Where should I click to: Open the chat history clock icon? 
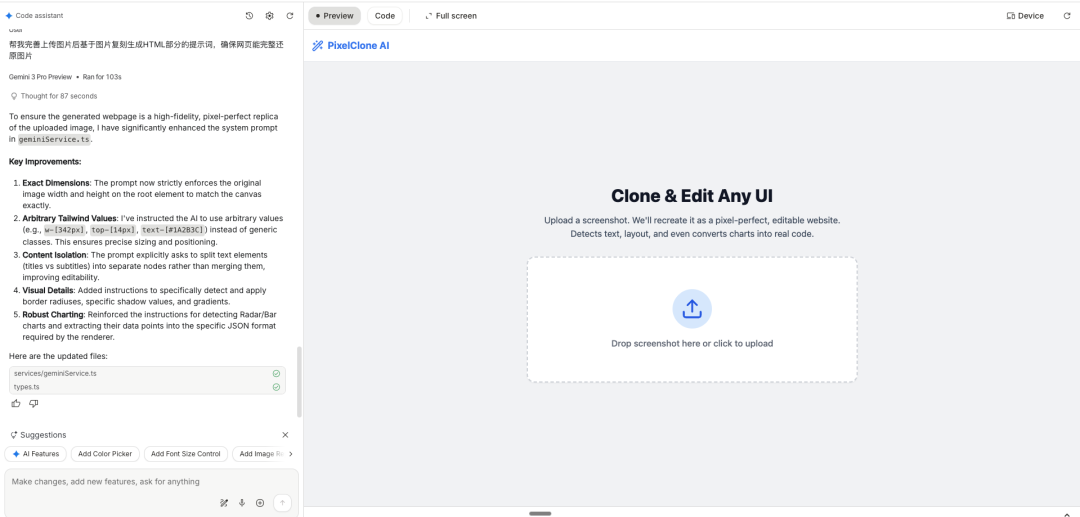[249, 16]
